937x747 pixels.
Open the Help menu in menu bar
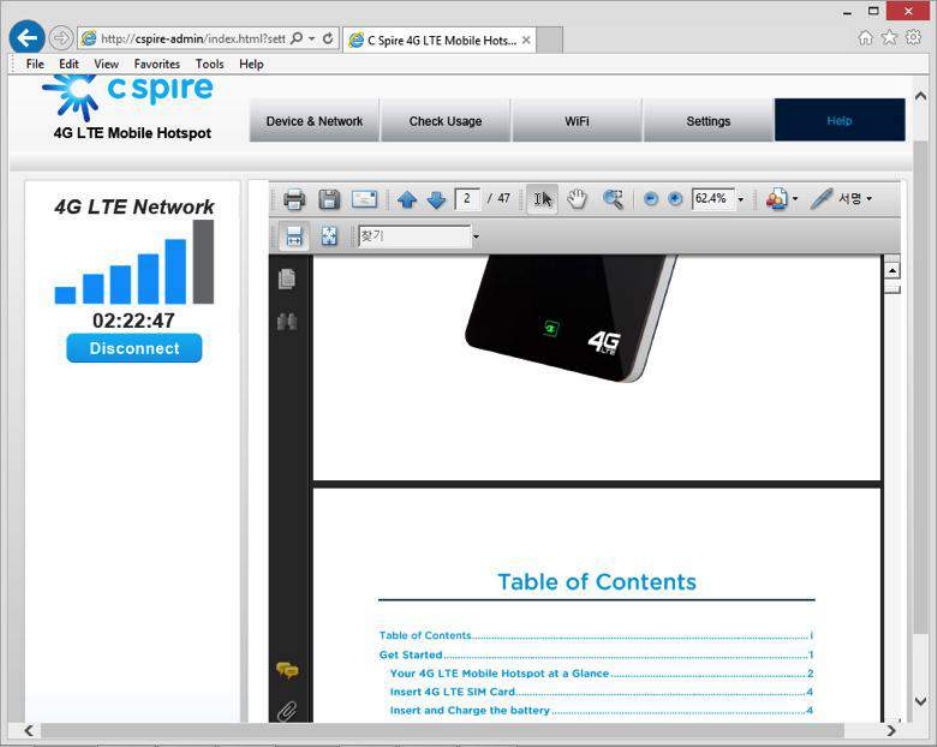click(251, 64)
